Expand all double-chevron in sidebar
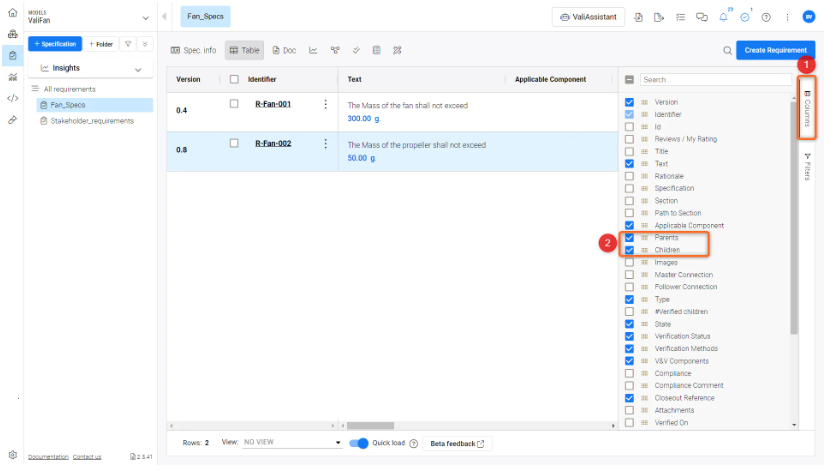Image resolution: width=835 pixels, height=473 pixels. (x=145, y=44)
